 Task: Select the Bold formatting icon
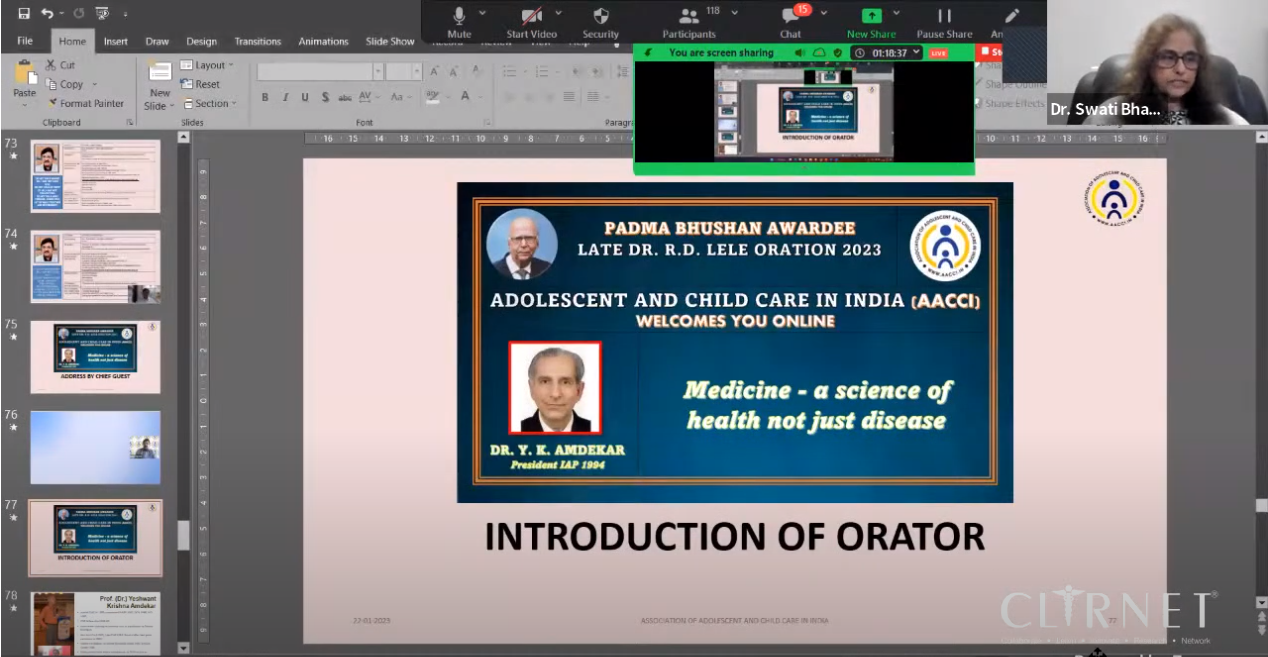tap(265, 97)
